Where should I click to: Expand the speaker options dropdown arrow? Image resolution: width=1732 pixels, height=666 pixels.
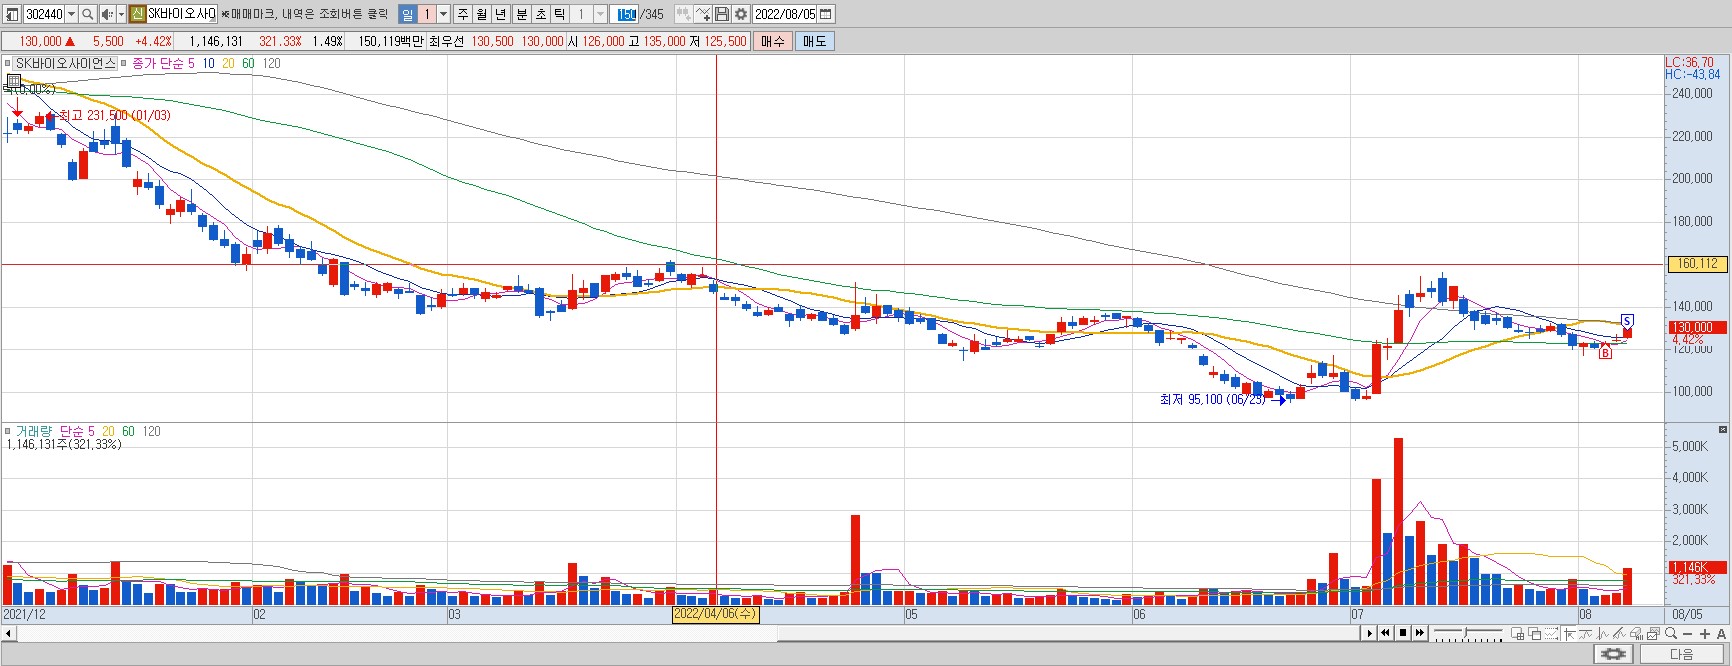[x=121, y=14]
